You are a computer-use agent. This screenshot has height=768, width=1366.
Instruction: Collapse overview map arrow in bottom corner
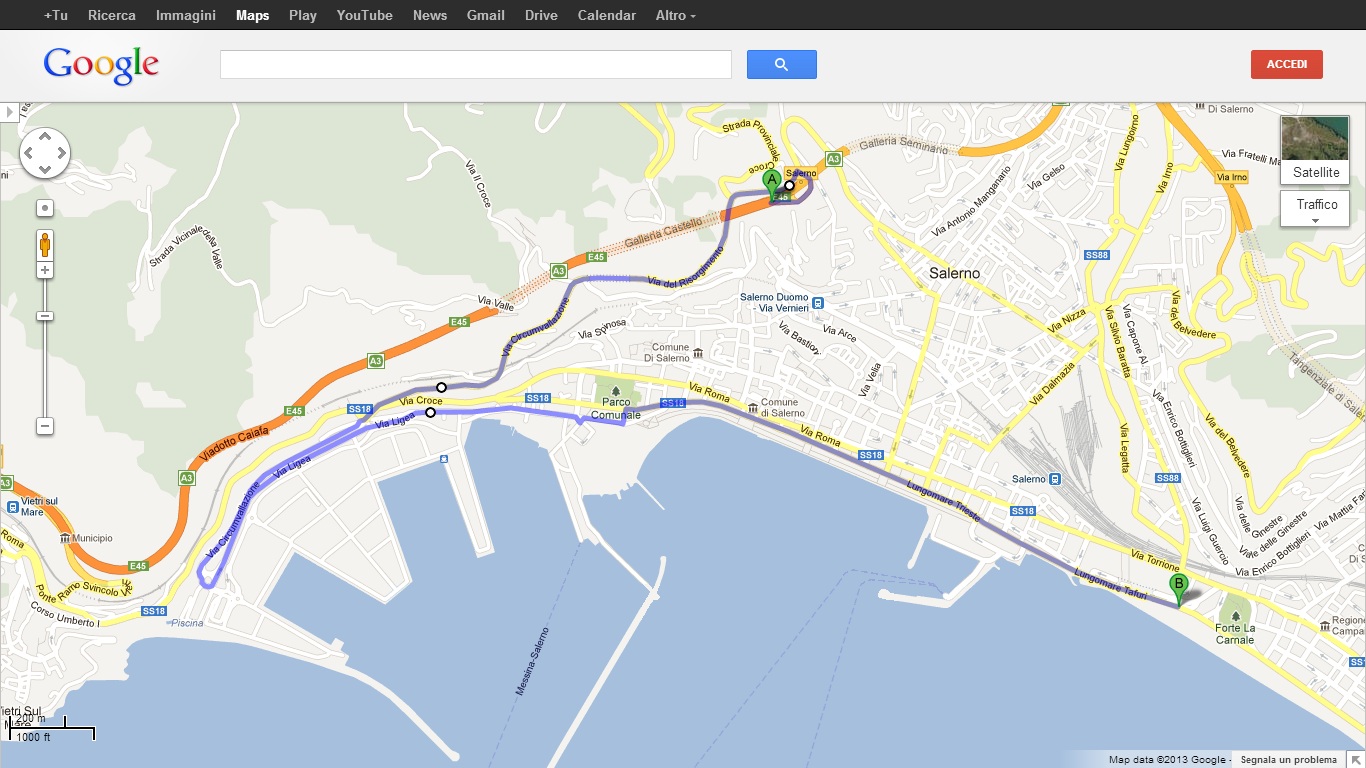1354,760
